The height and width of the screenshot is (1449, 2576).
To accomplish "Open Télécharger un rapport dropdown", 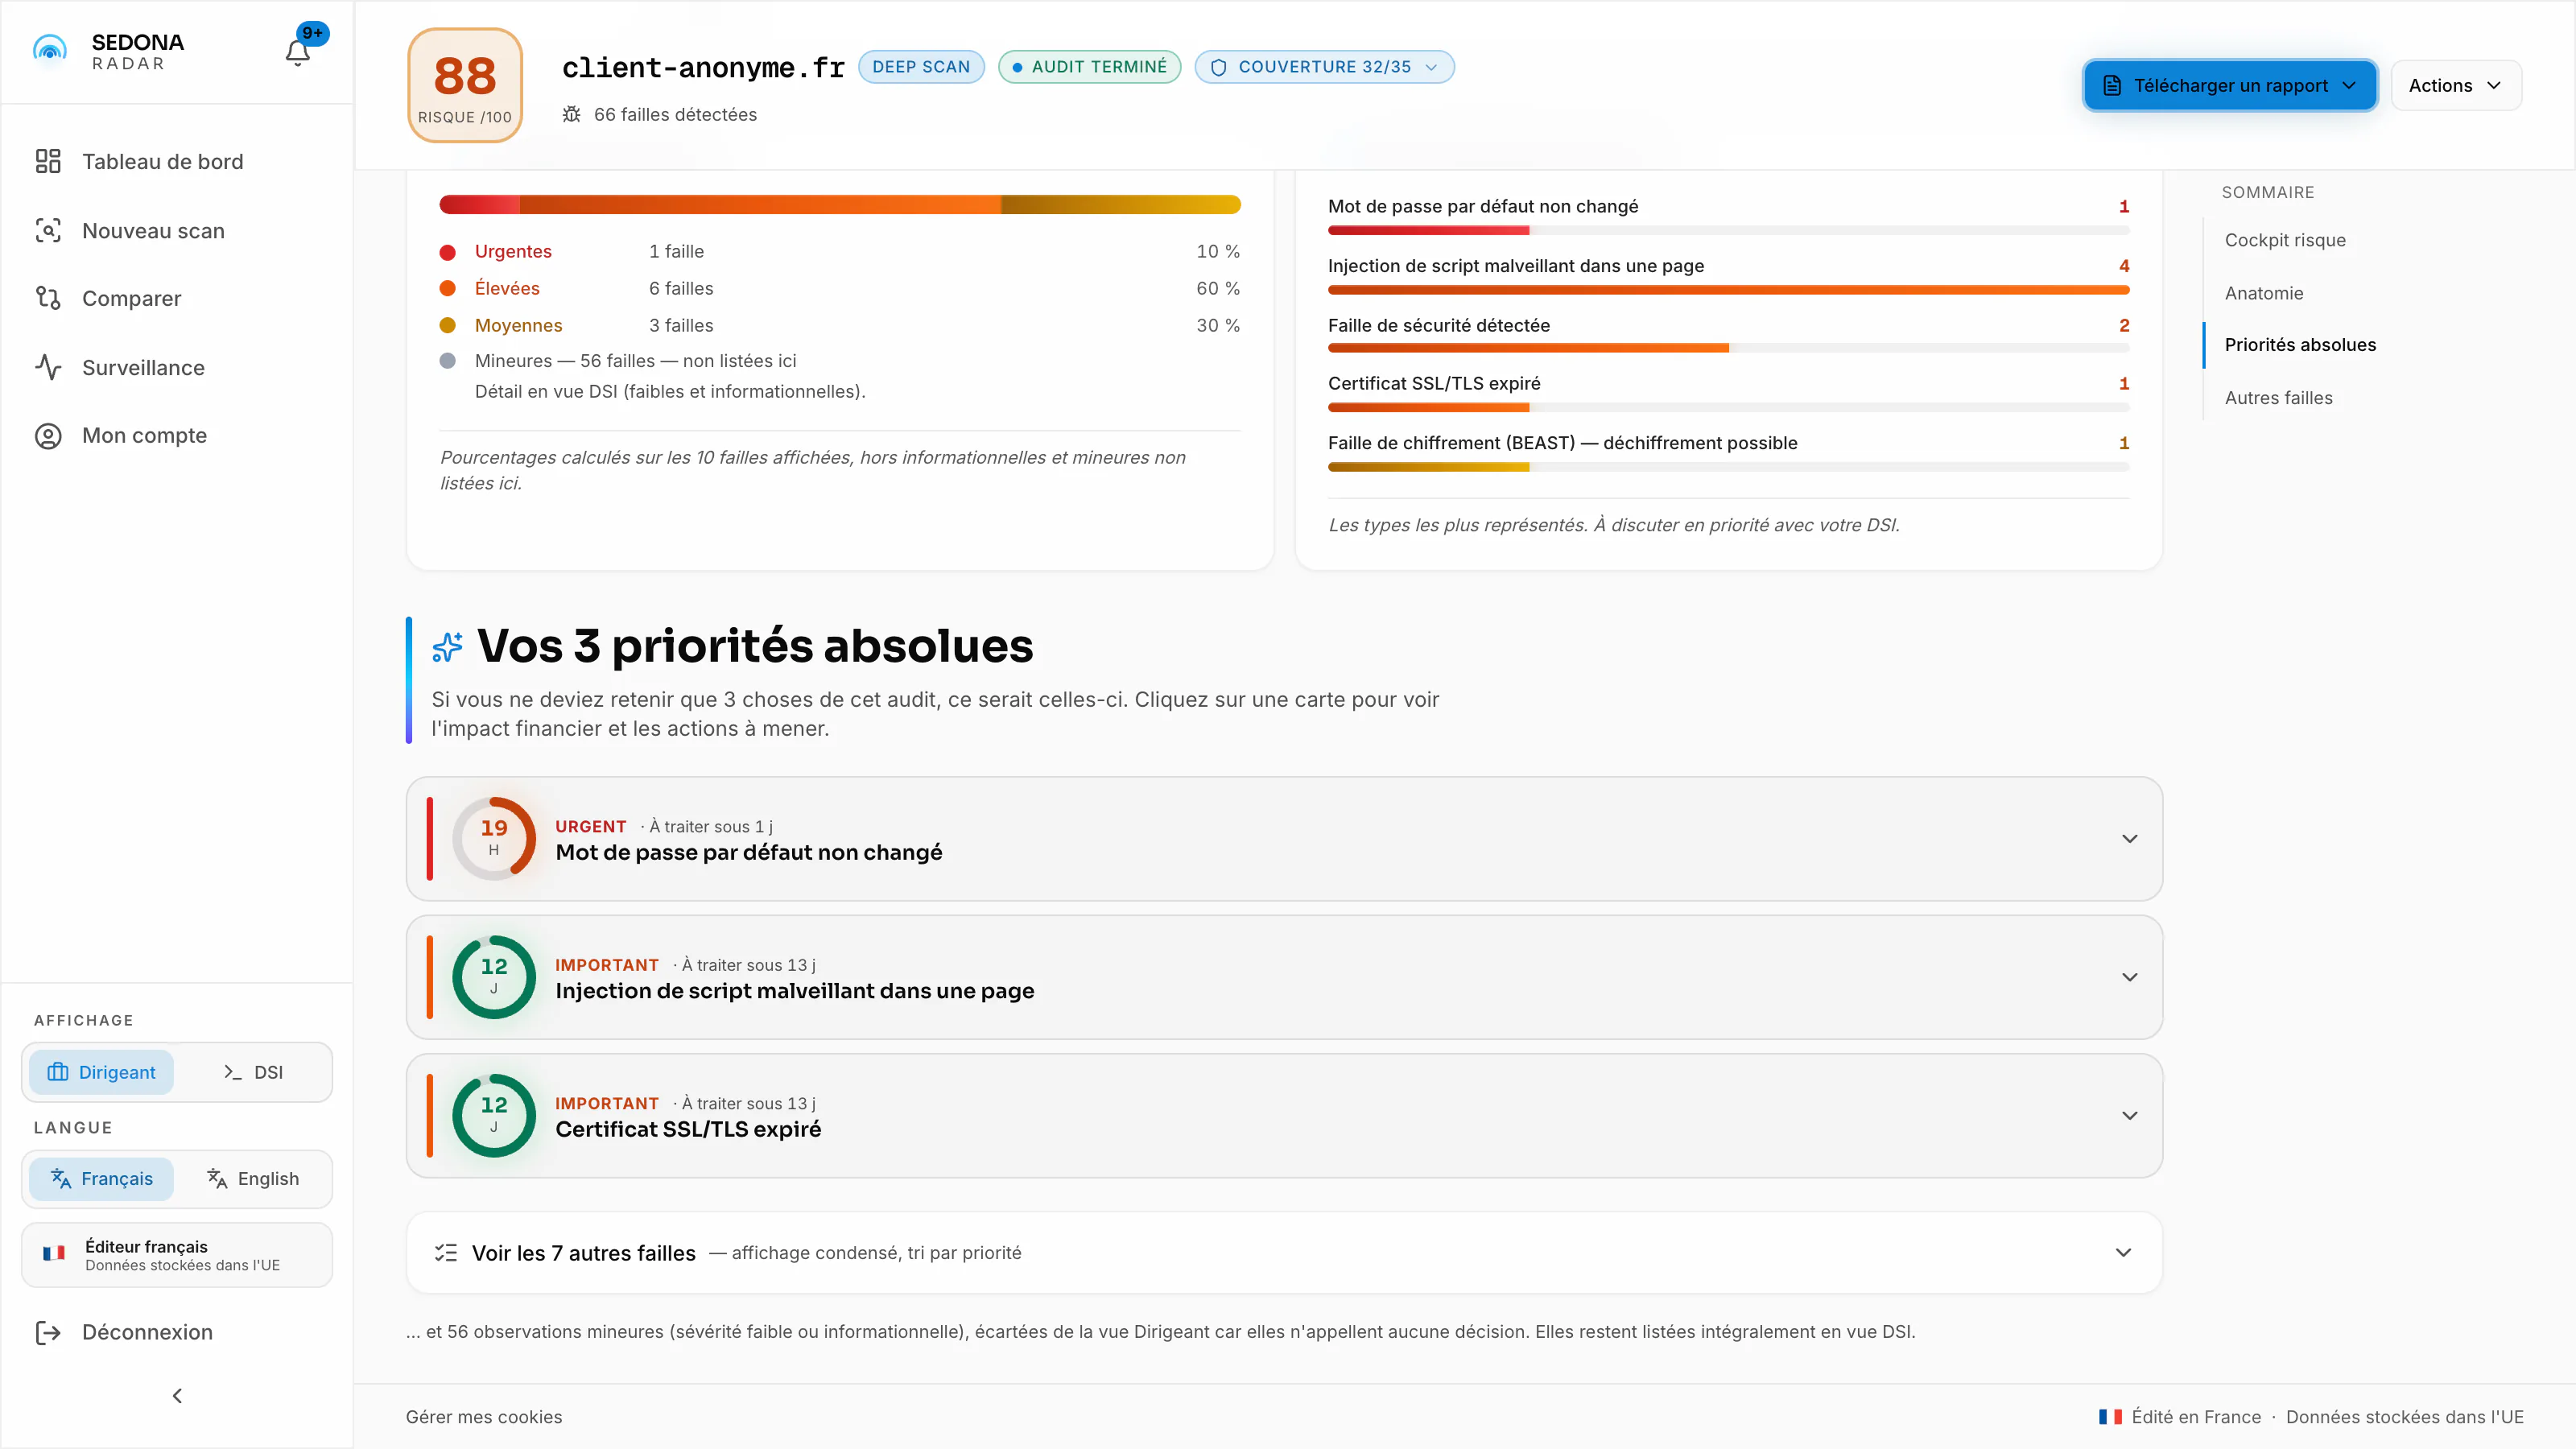I will 2230,85.
